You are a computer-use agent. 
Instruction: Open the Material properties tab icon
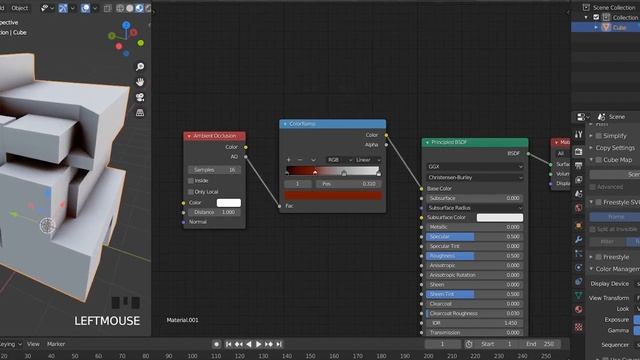point(578,309)
